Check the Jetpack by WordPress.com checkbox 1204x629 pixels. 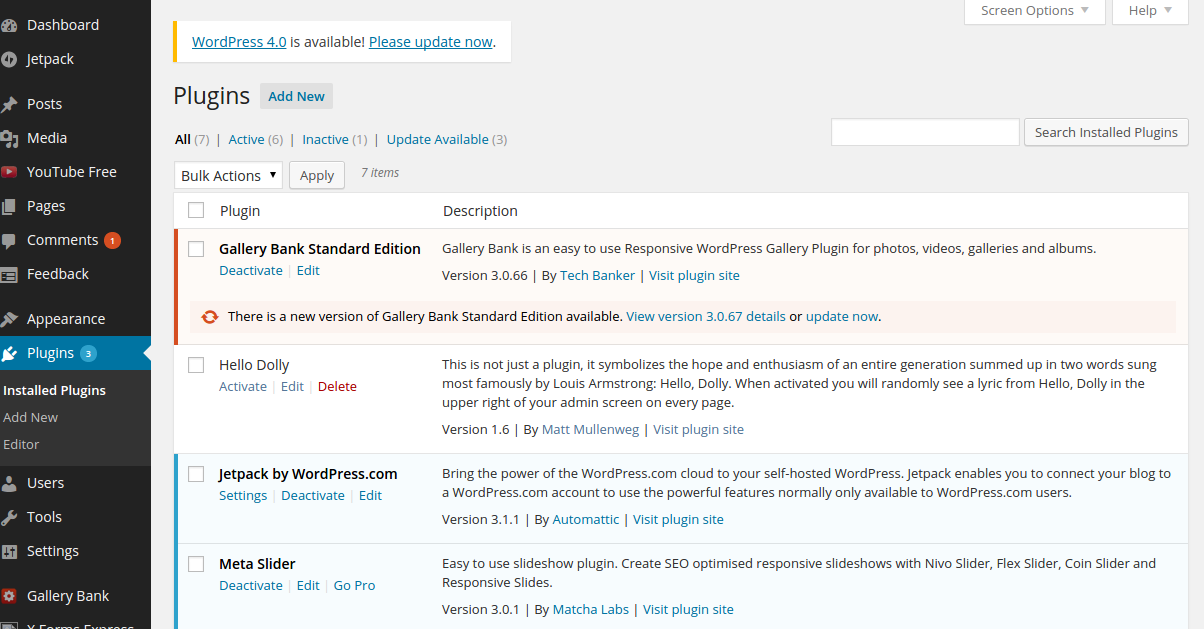pos(196,474)
